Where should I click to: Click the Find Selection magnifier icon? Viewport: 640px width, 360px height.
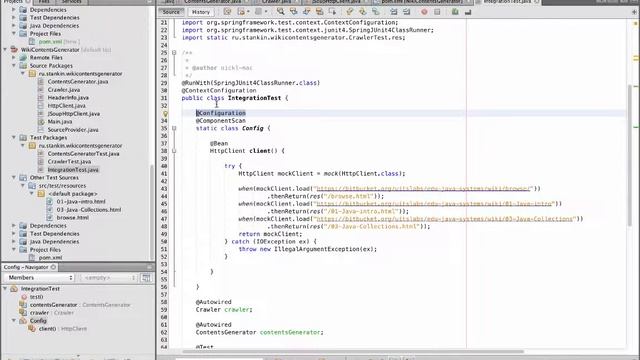tap(280, 12)
